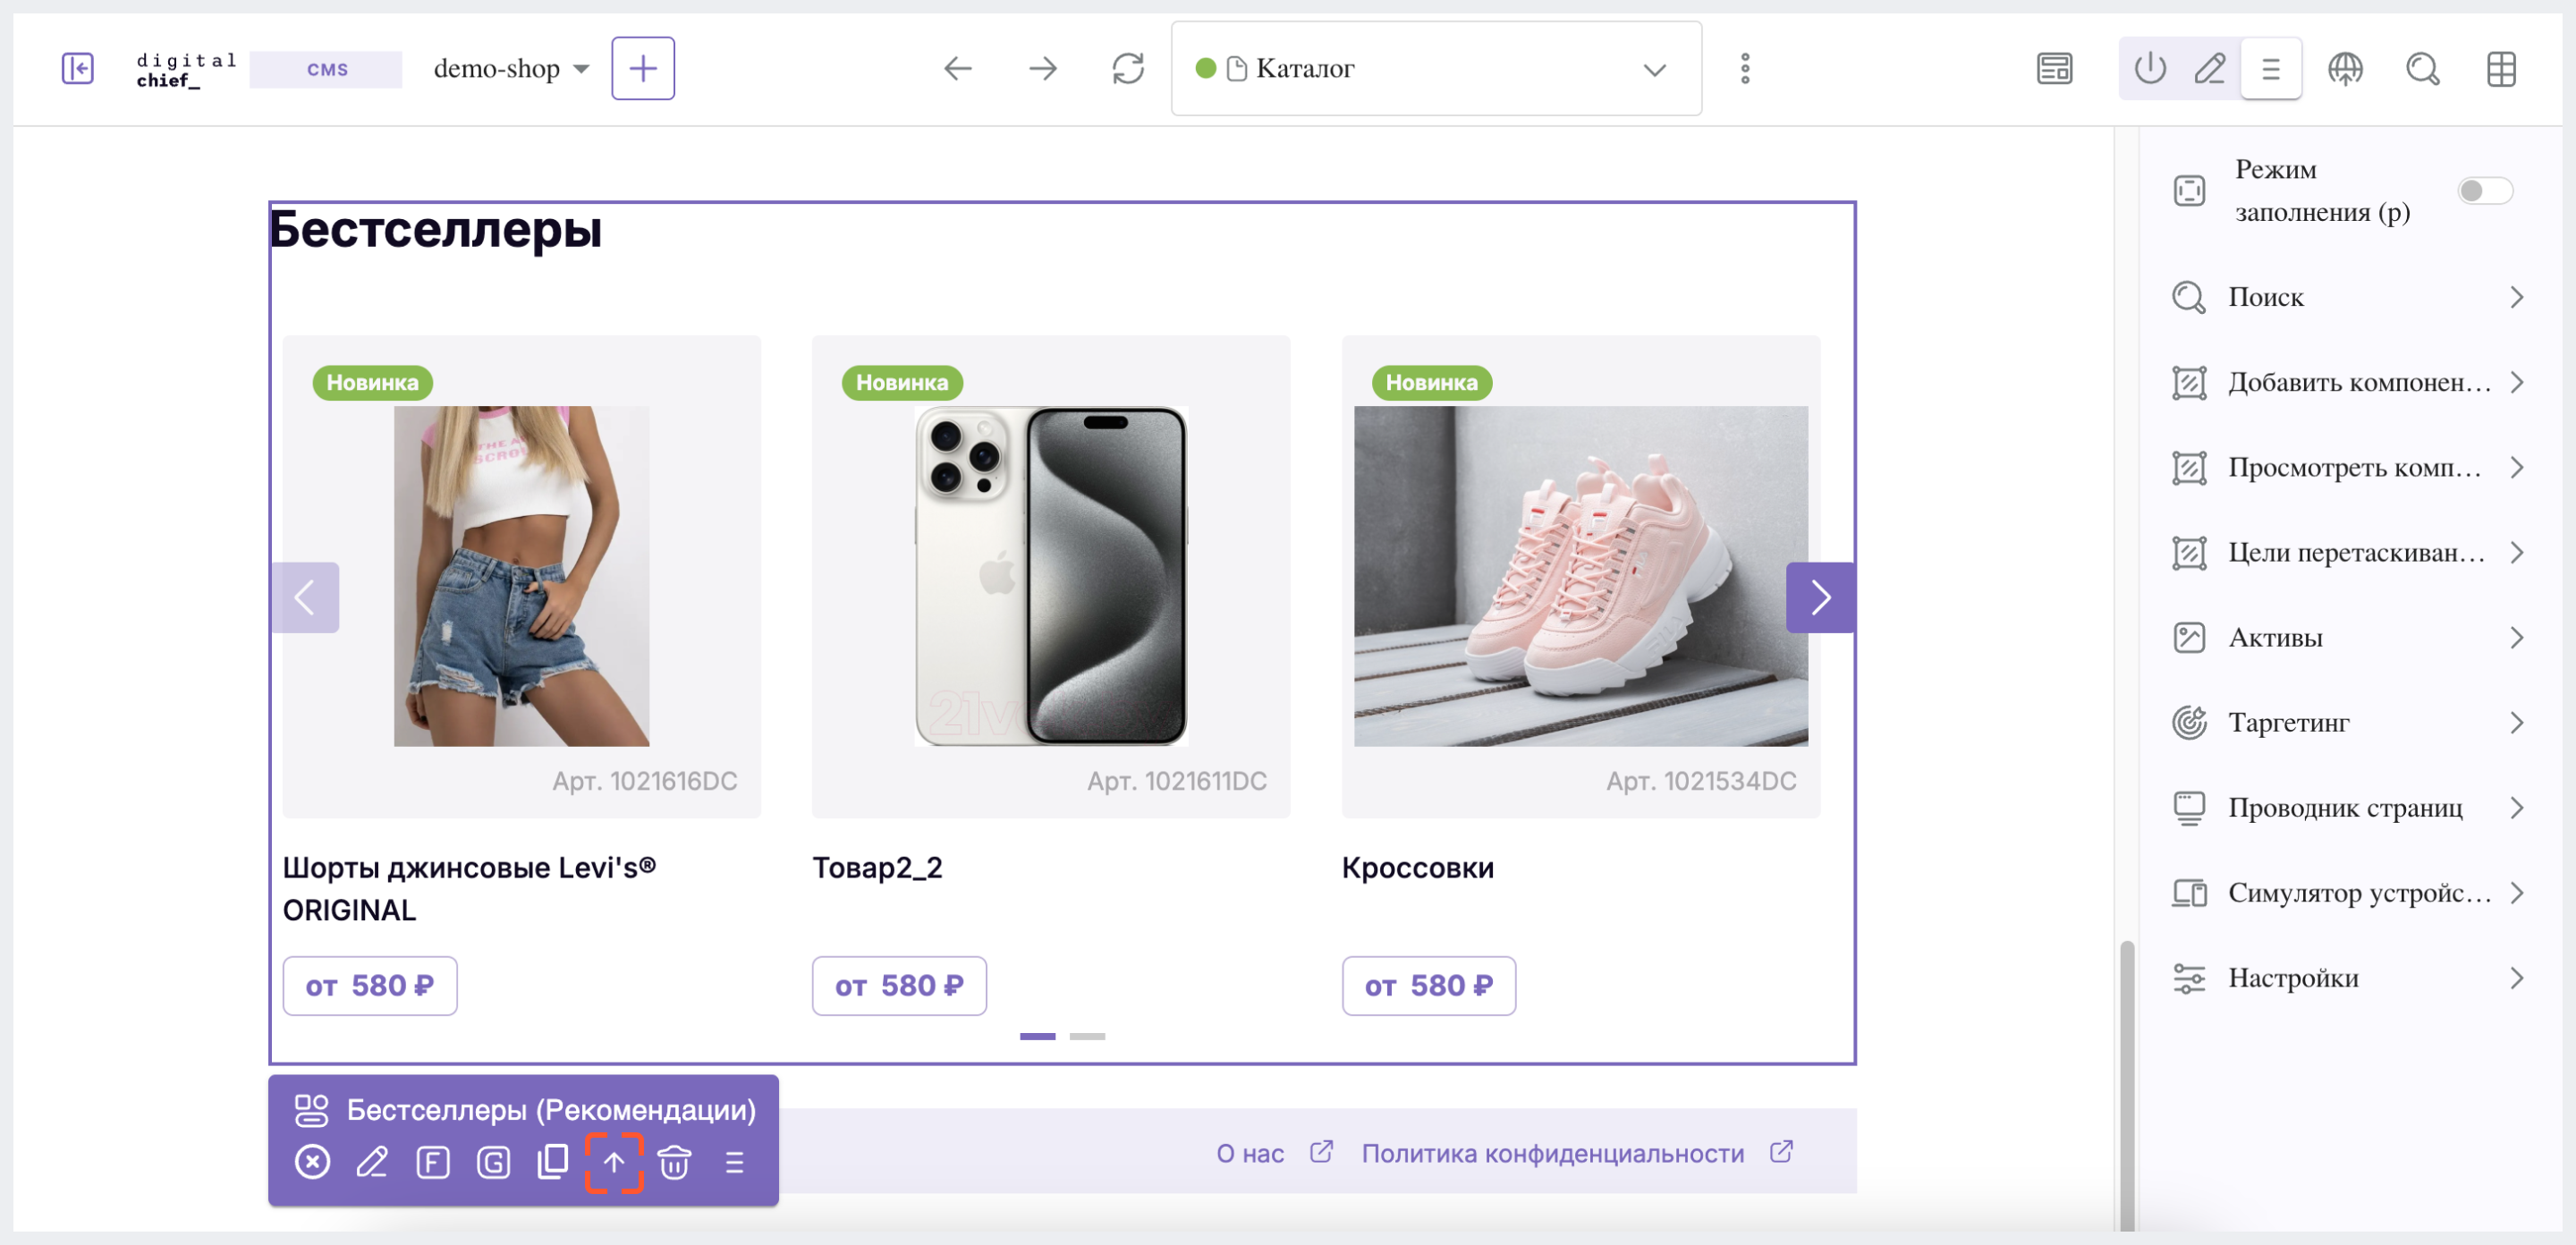
Task: Open the page layout view icon
Action: pos(2054,68)
